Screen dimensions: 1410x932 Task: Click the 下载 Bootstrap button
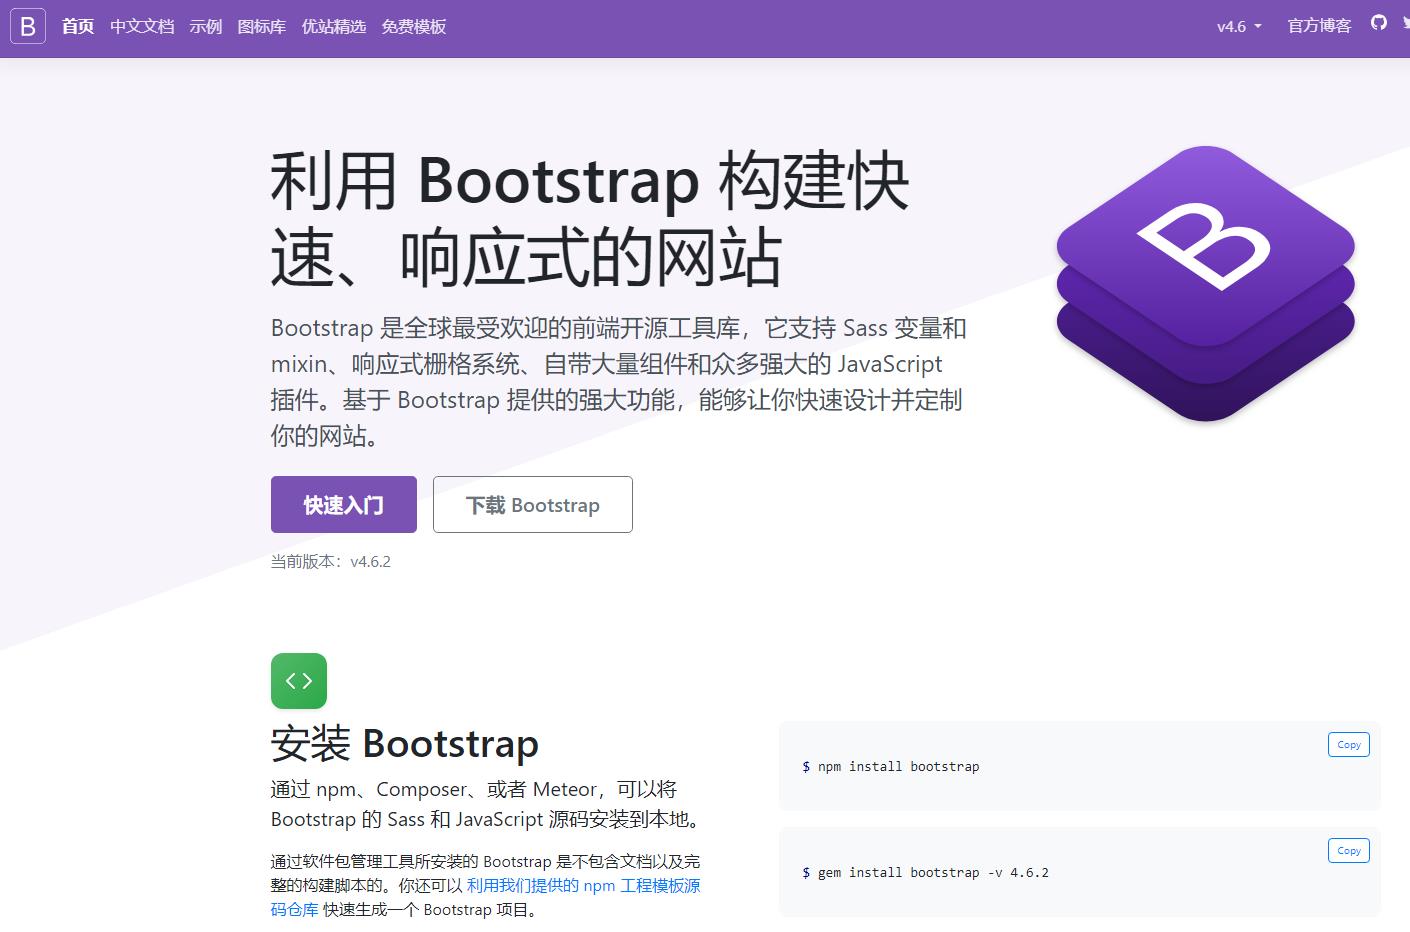[x=532, y=504]
